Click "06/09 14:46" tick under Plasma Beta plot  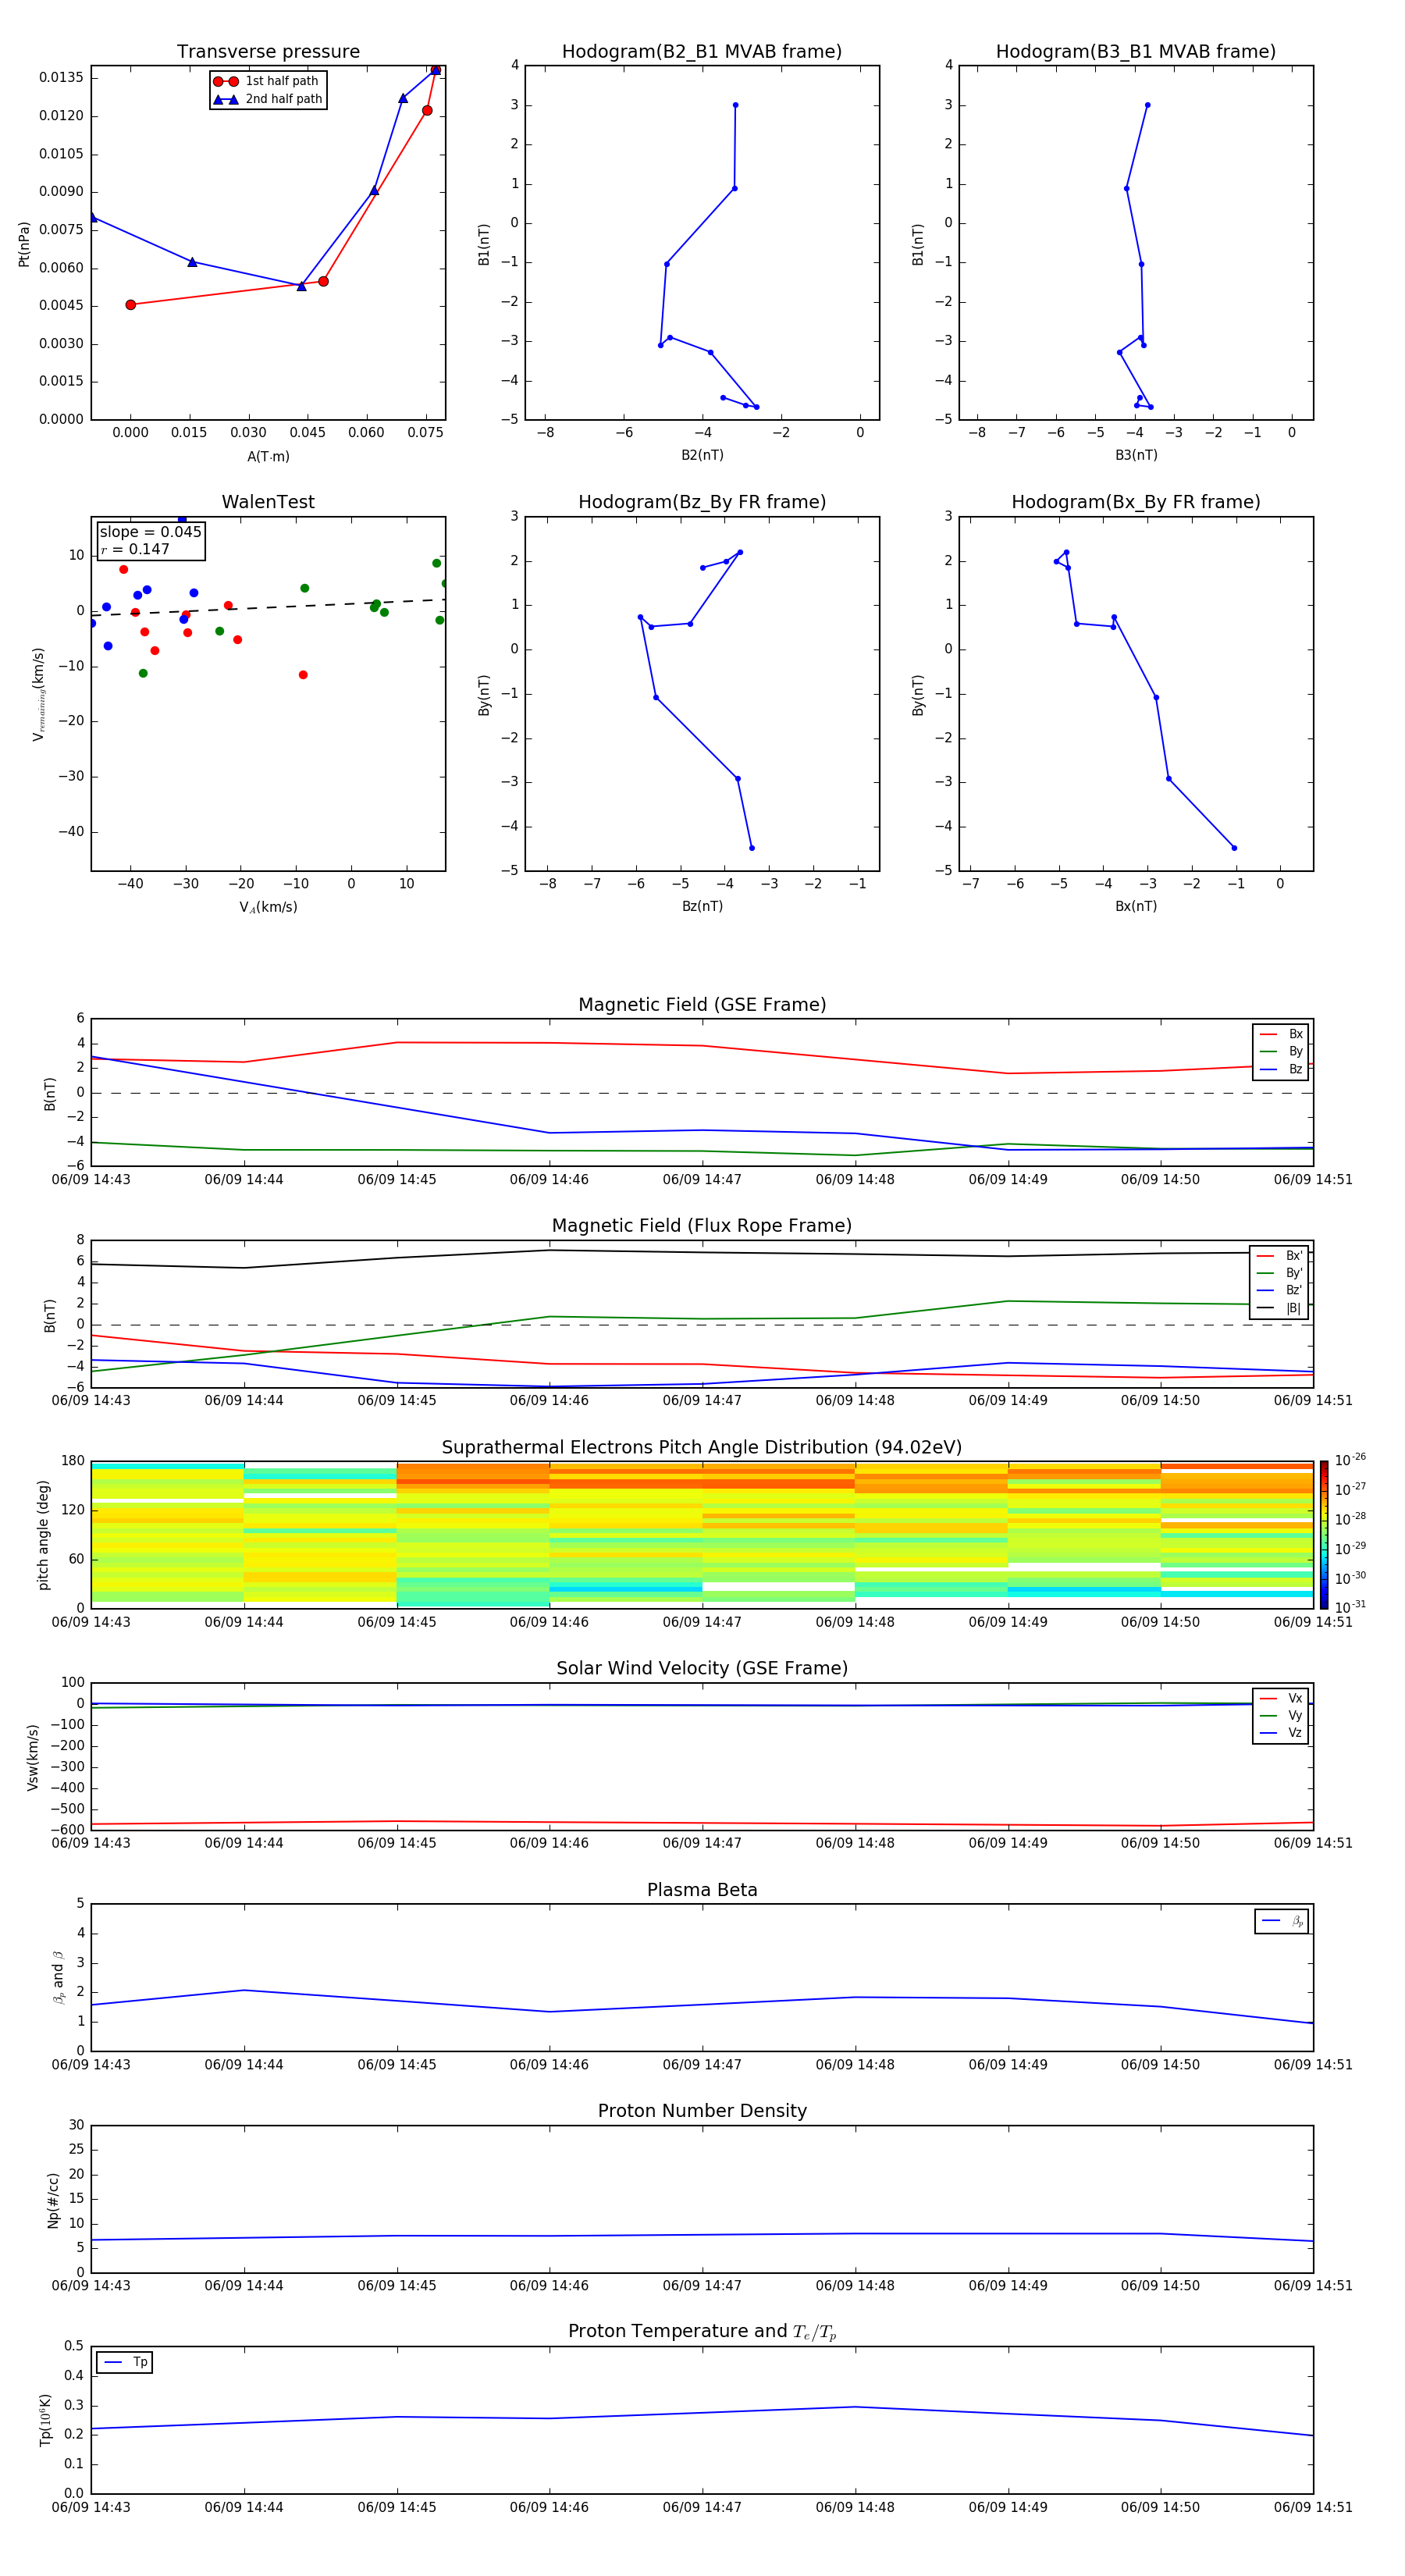pos(549,2064)
